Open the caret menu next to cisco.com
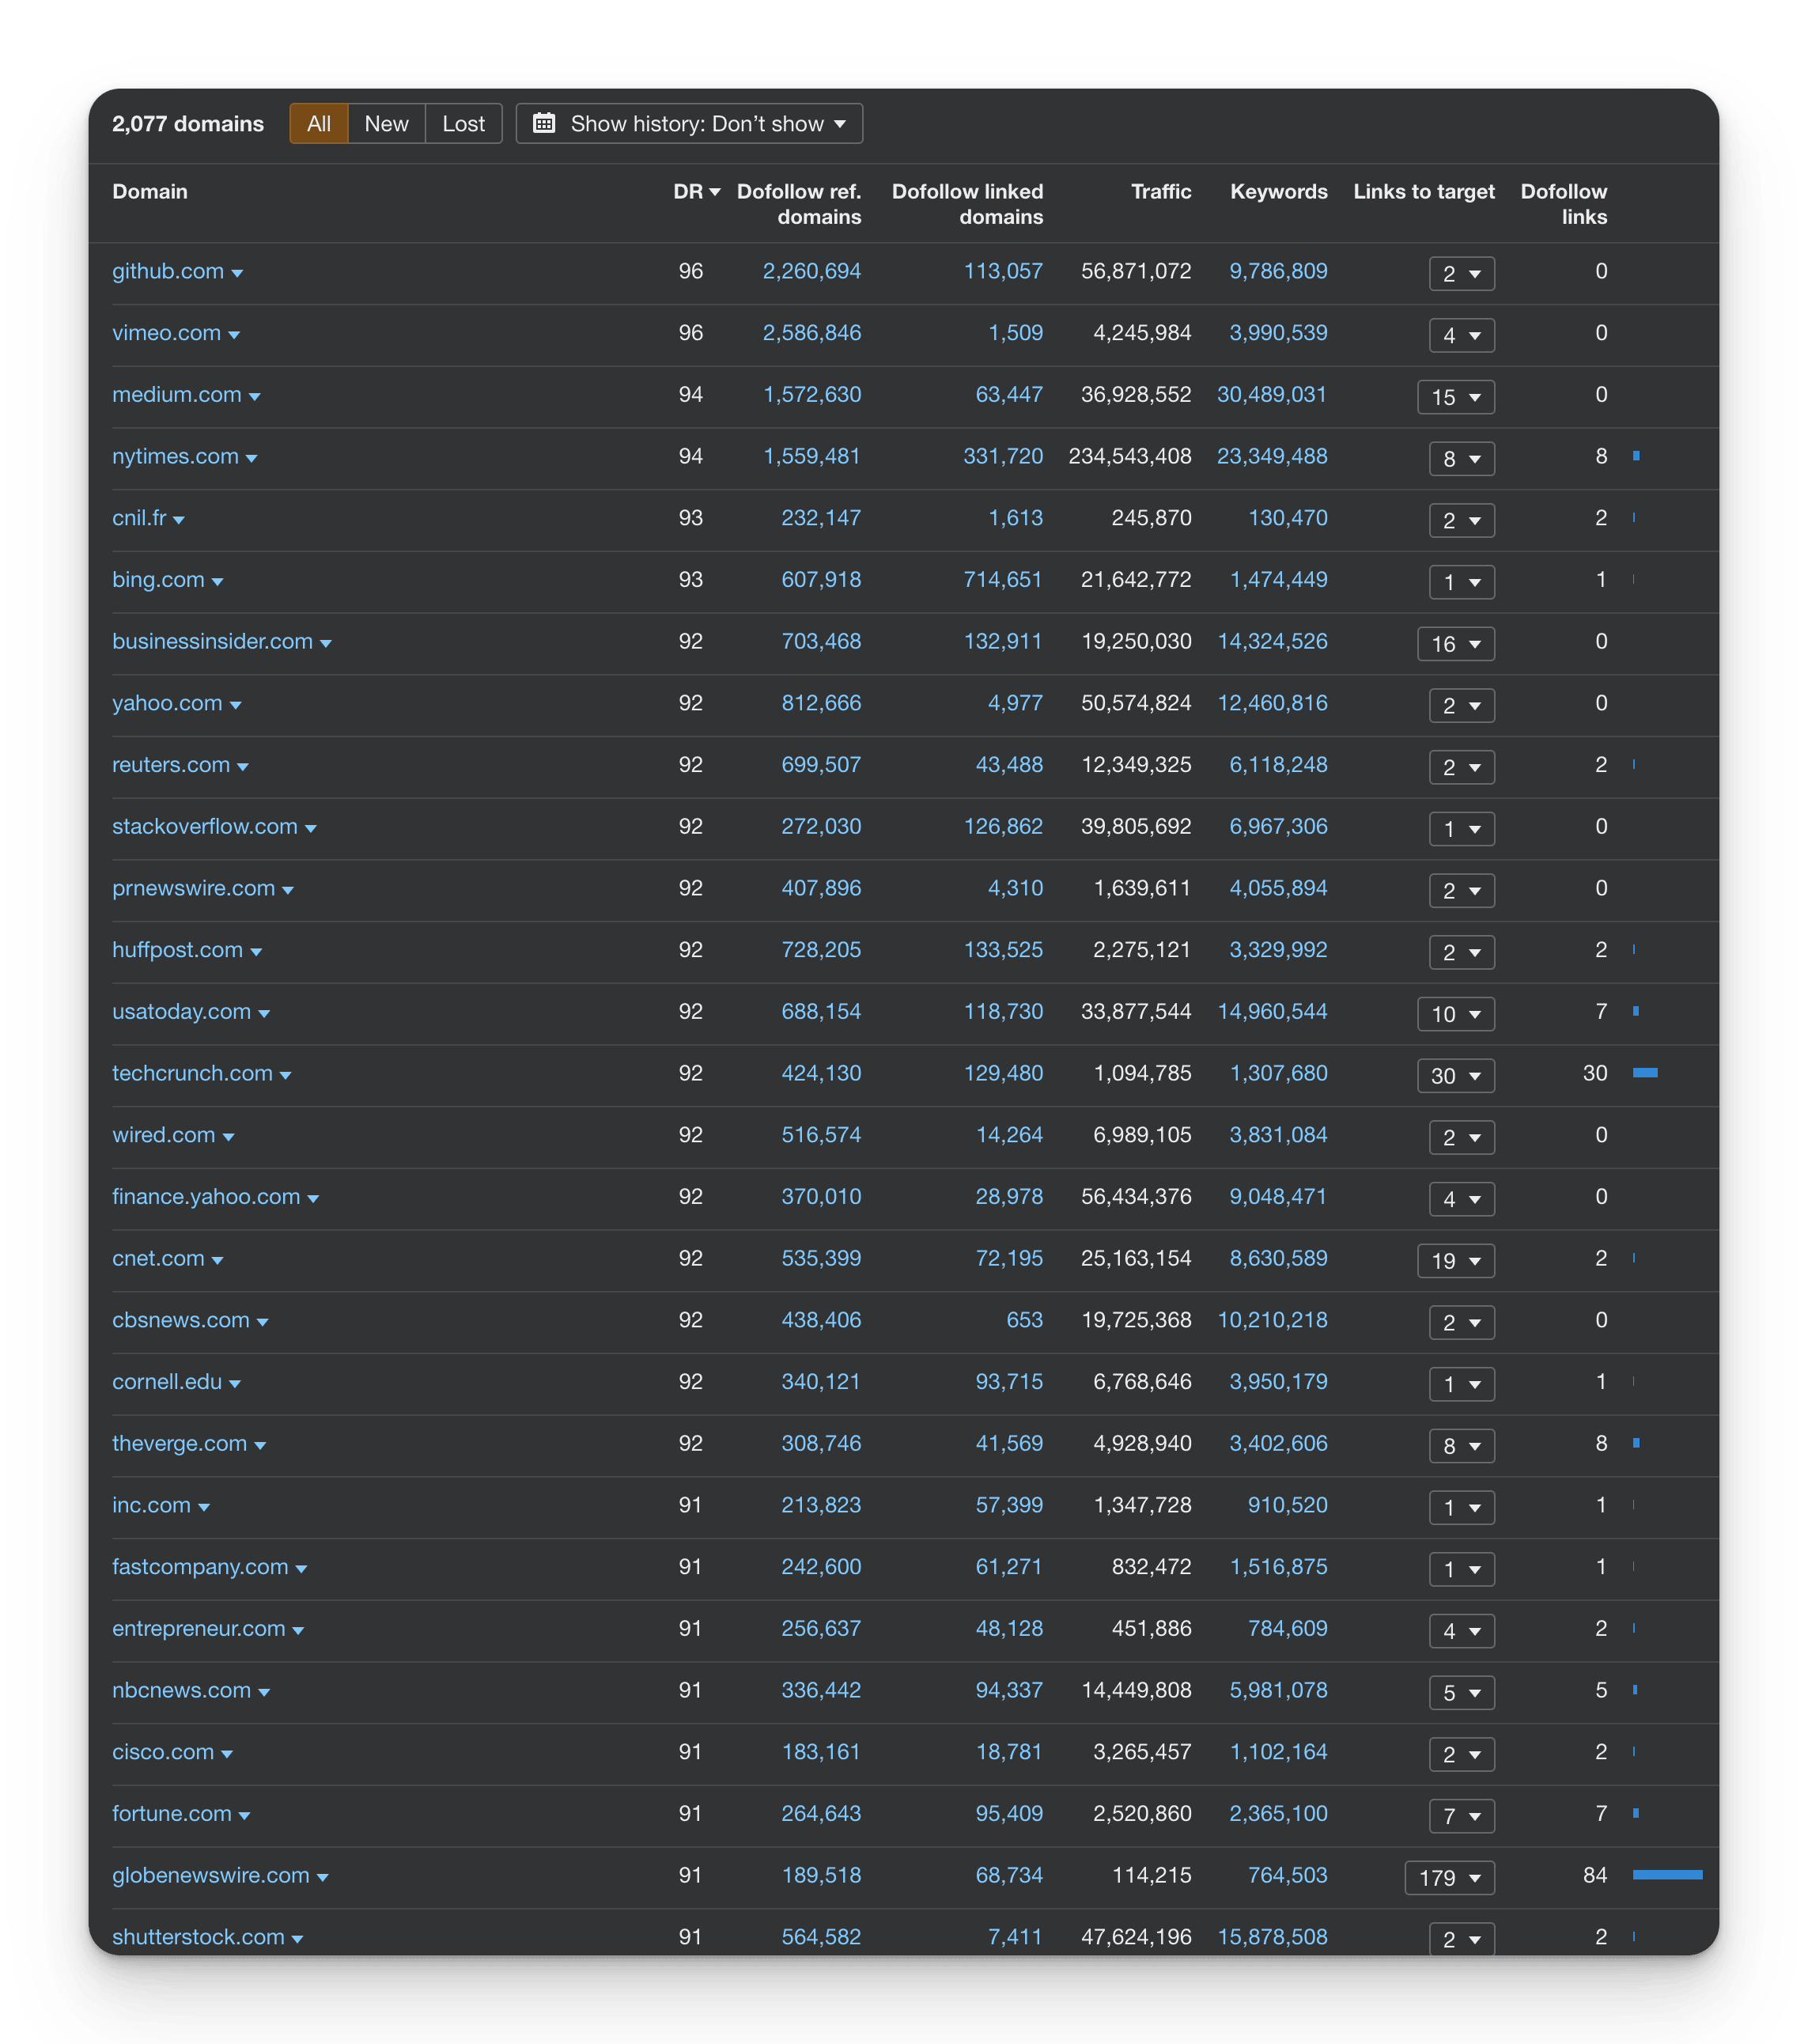This screenshot has height=2044, width=1808. [227, 1754]
